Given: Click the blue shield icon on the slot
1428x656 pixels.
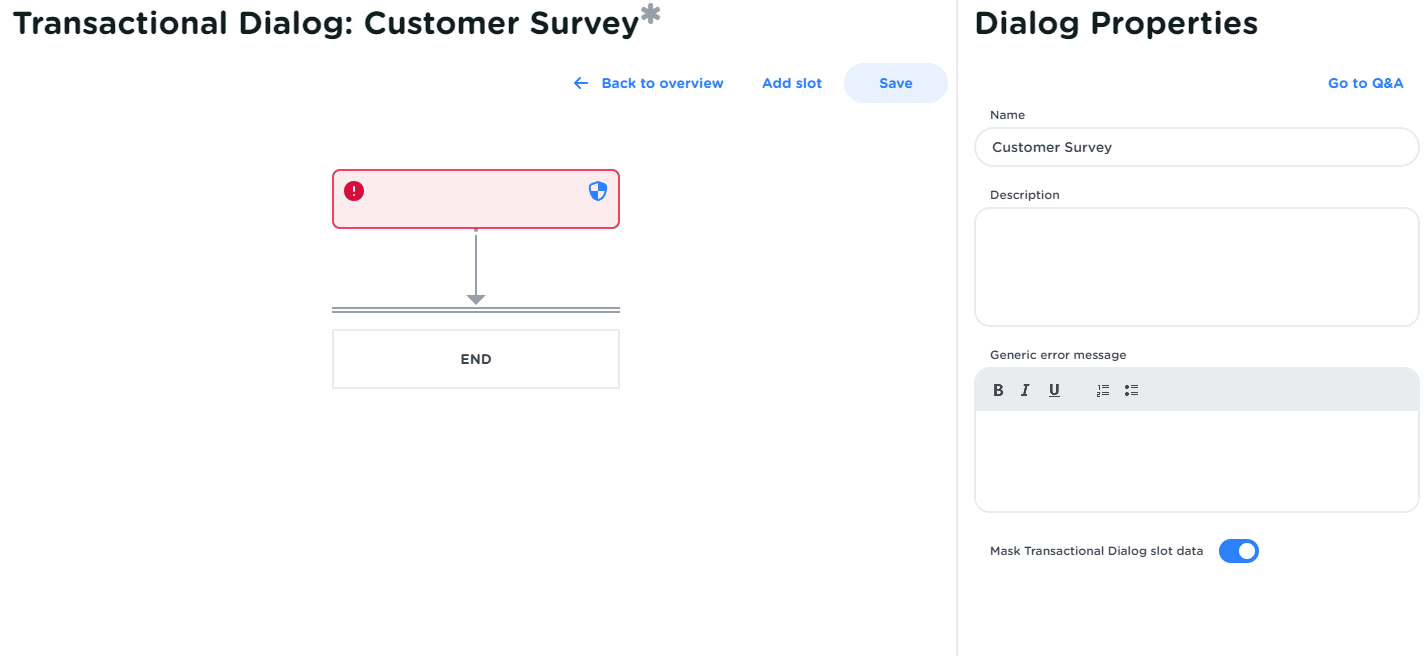Looking at the screenshot, I should point(598,191).
